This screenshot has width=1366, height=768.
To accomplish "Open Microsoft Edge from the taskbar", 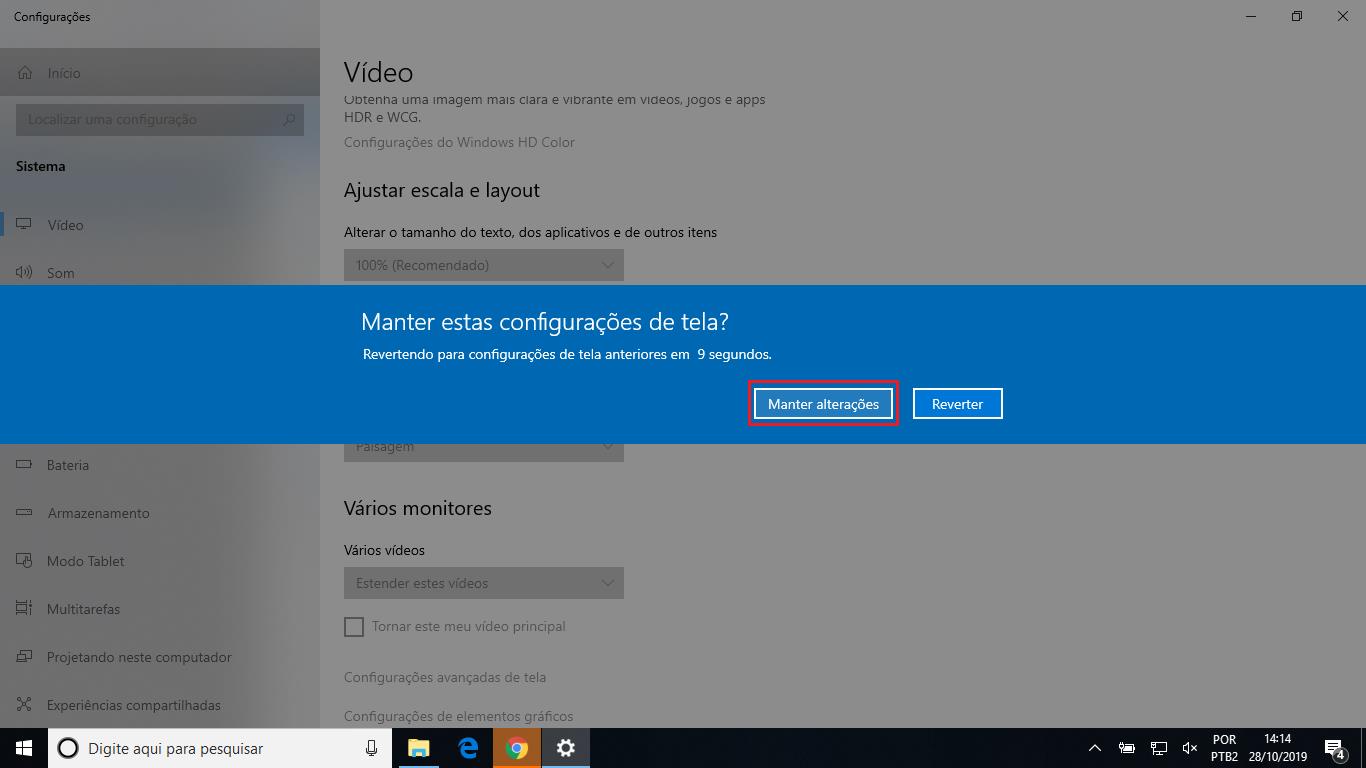I will [x=468, y=748].
